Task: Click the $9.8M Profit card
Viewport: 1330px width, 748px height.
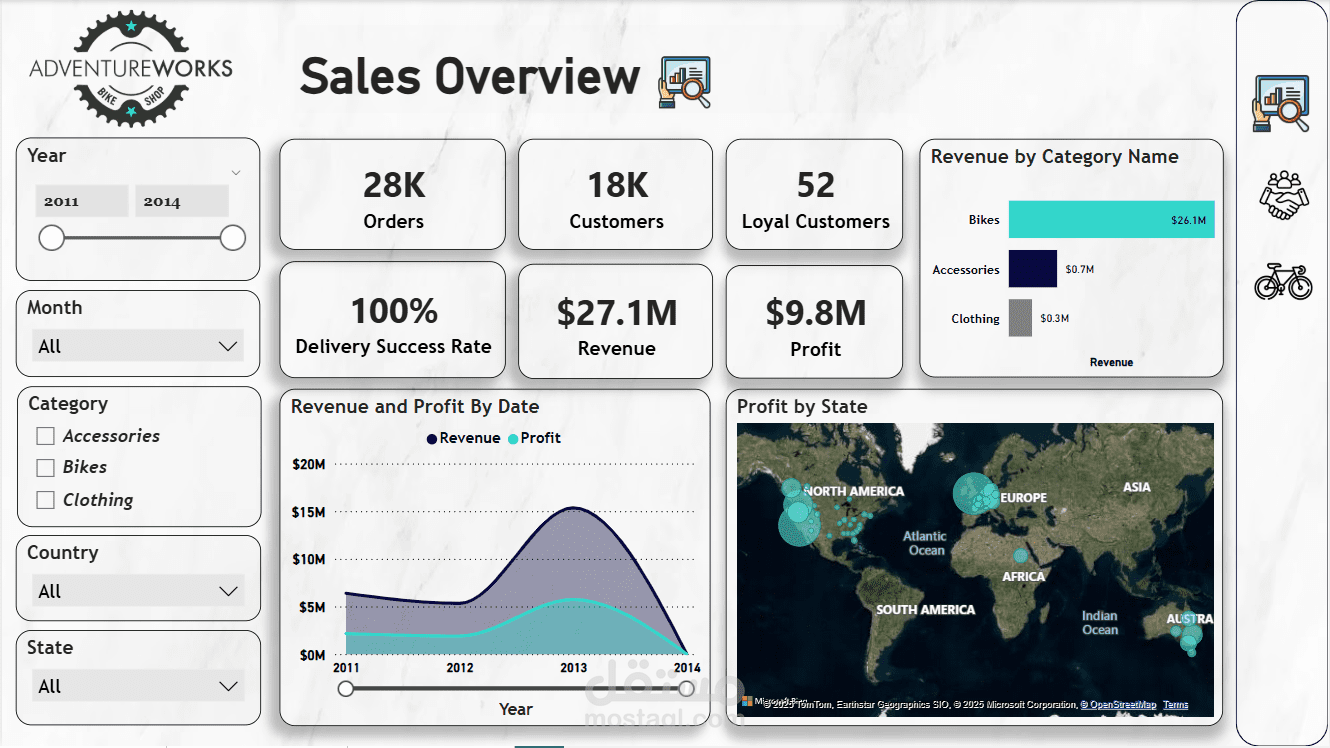Action: 815,321
